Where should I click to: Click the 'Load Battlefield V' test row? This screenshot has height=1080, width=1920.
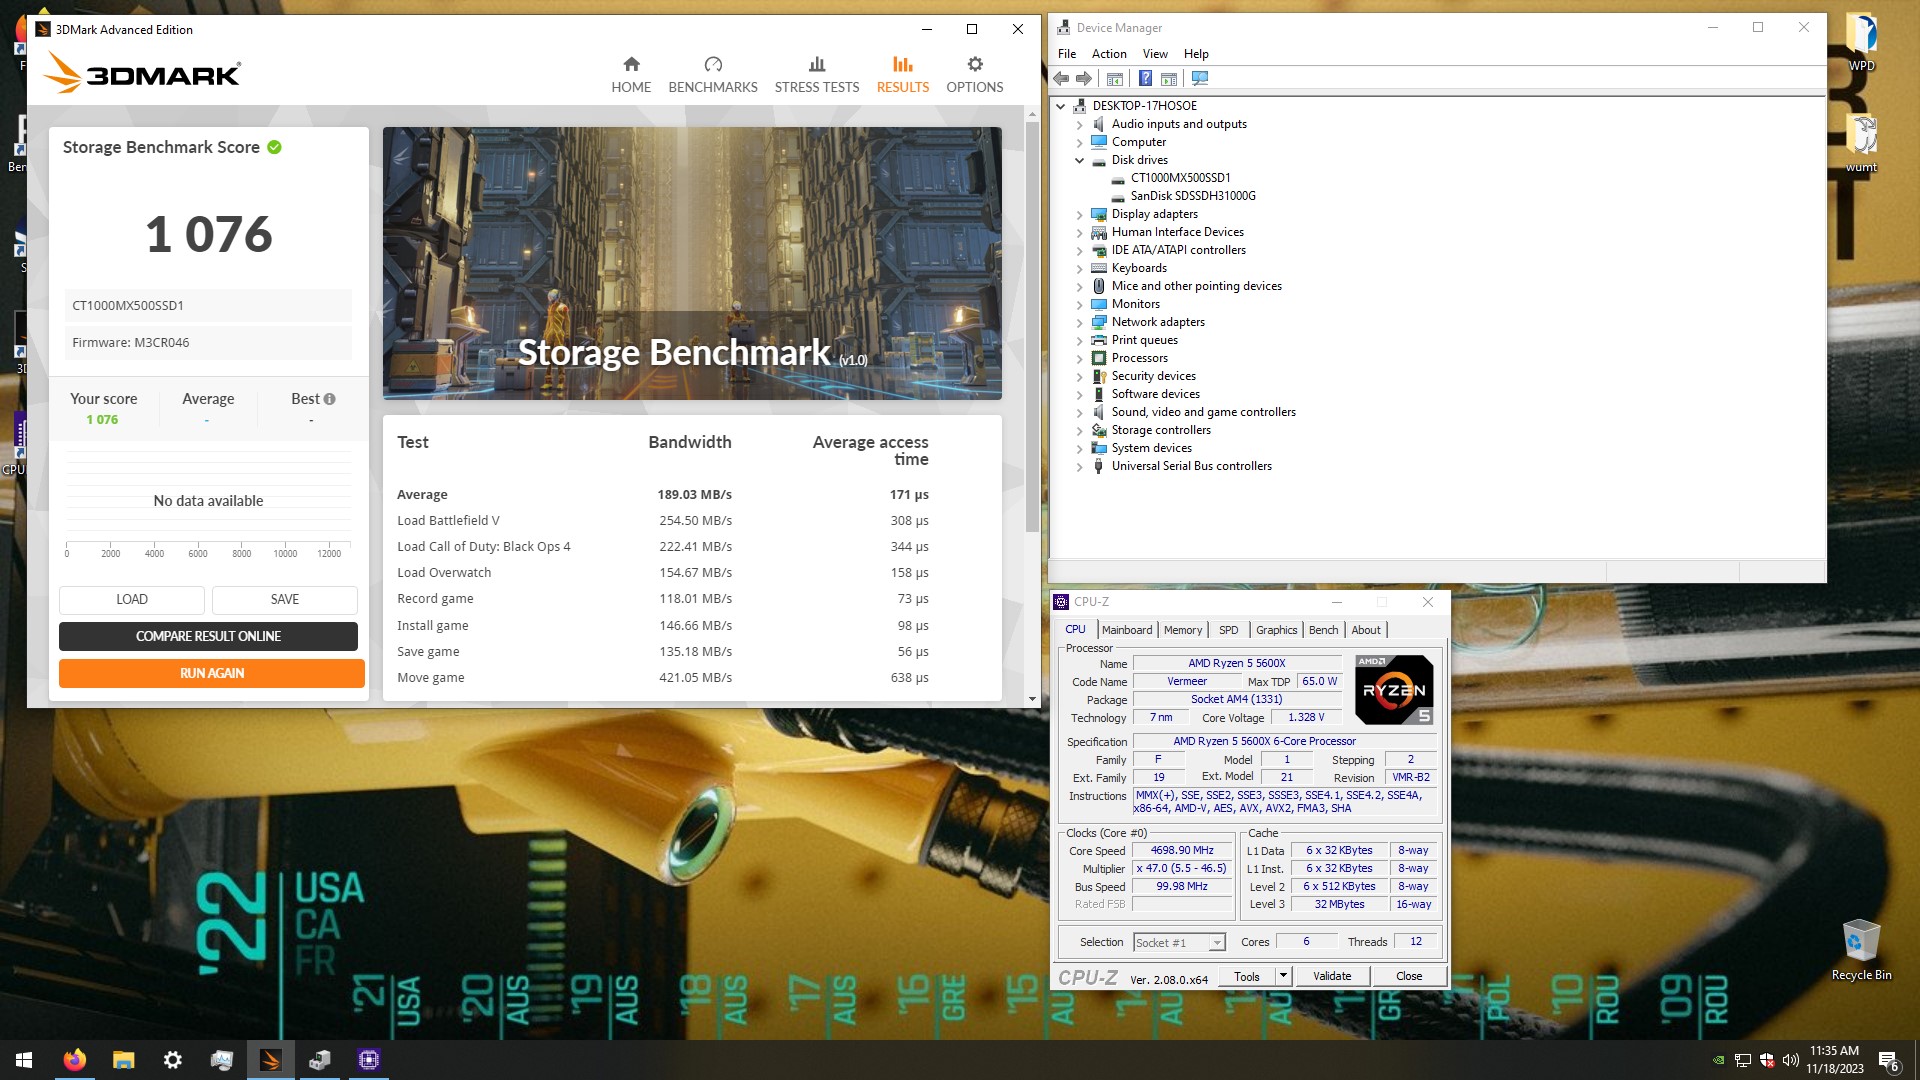(663, 521)
